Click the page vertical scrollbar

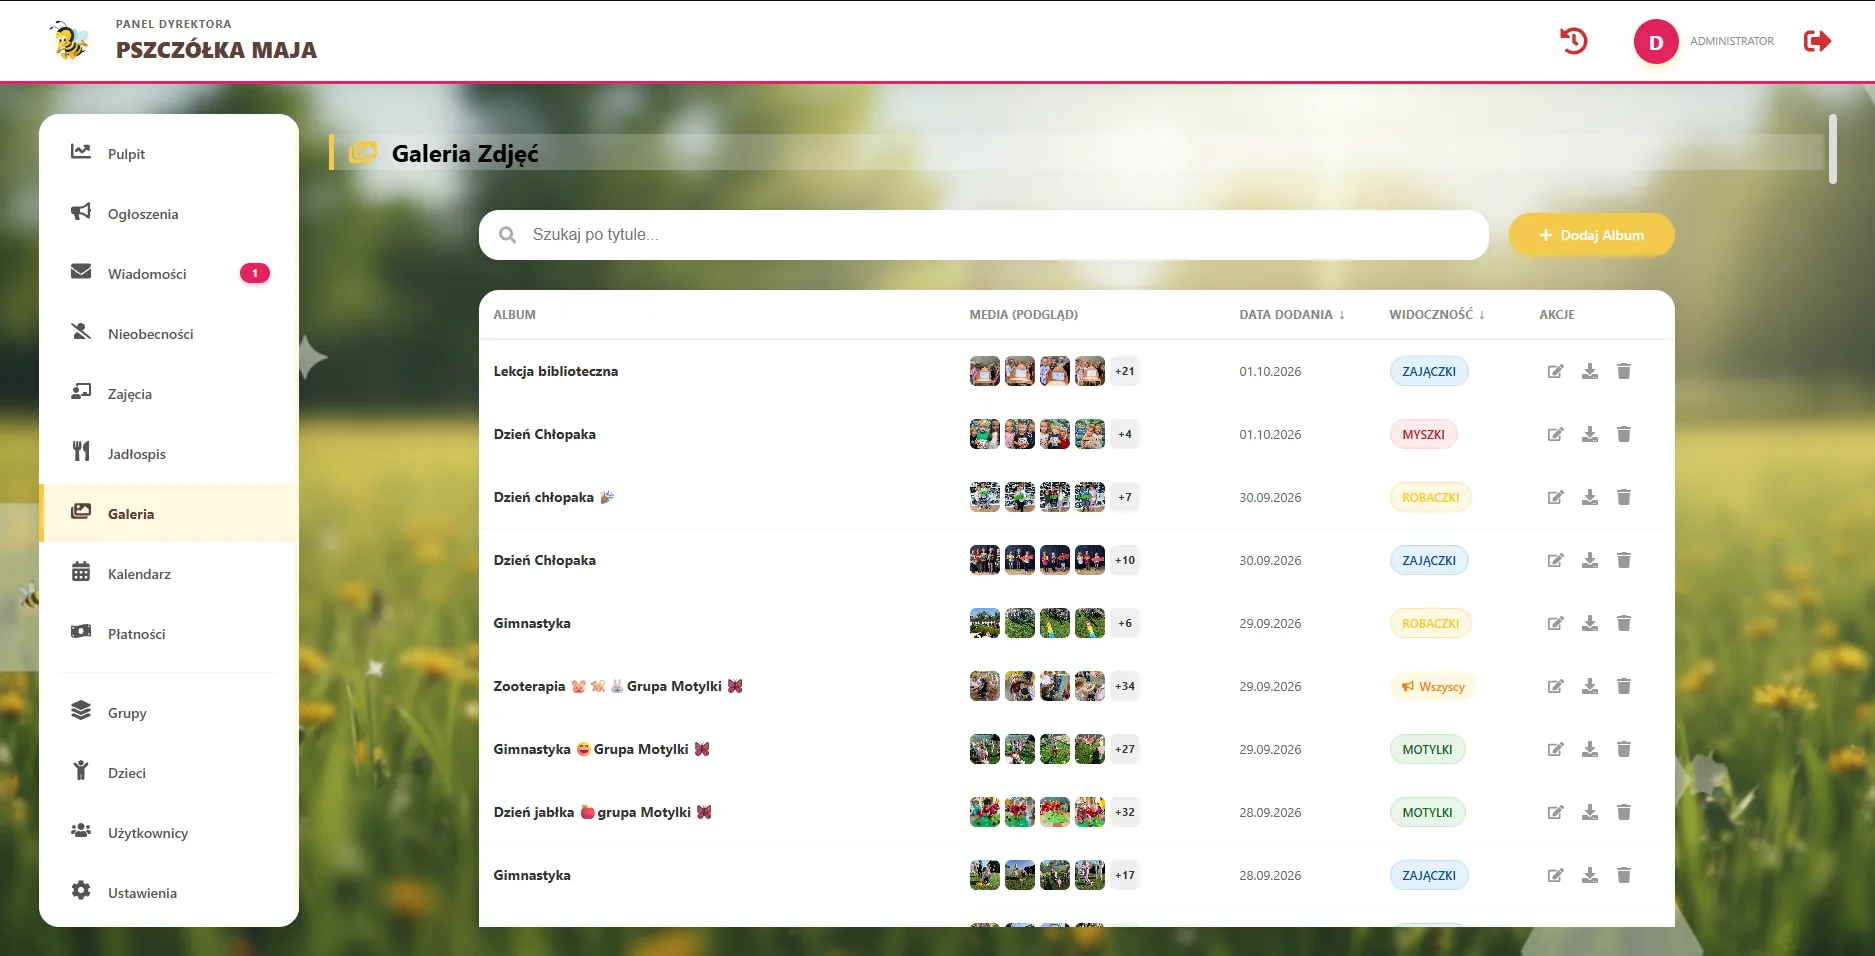pyautogui.click(x=1832, y=149)
